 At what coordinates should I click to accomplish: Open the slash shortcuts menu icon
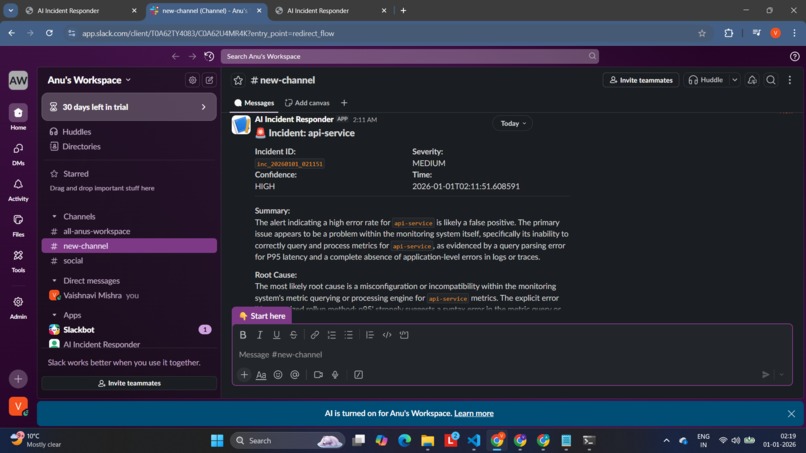click(x=358, y=375)
